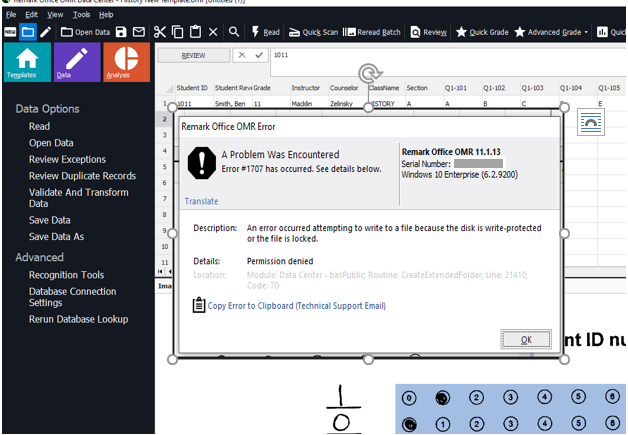Click the New template toolbar icon
The image size is (628, 435).
tap(10, 32)
